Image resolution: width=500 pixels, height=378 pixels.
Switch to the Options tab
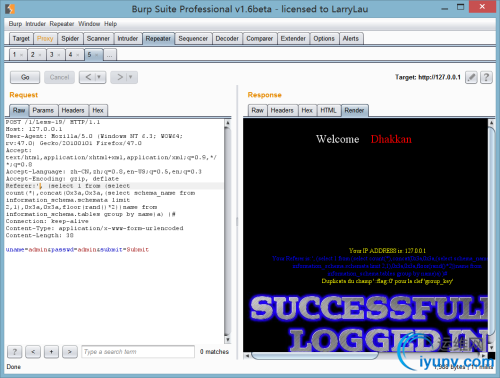tap(324, 39)
